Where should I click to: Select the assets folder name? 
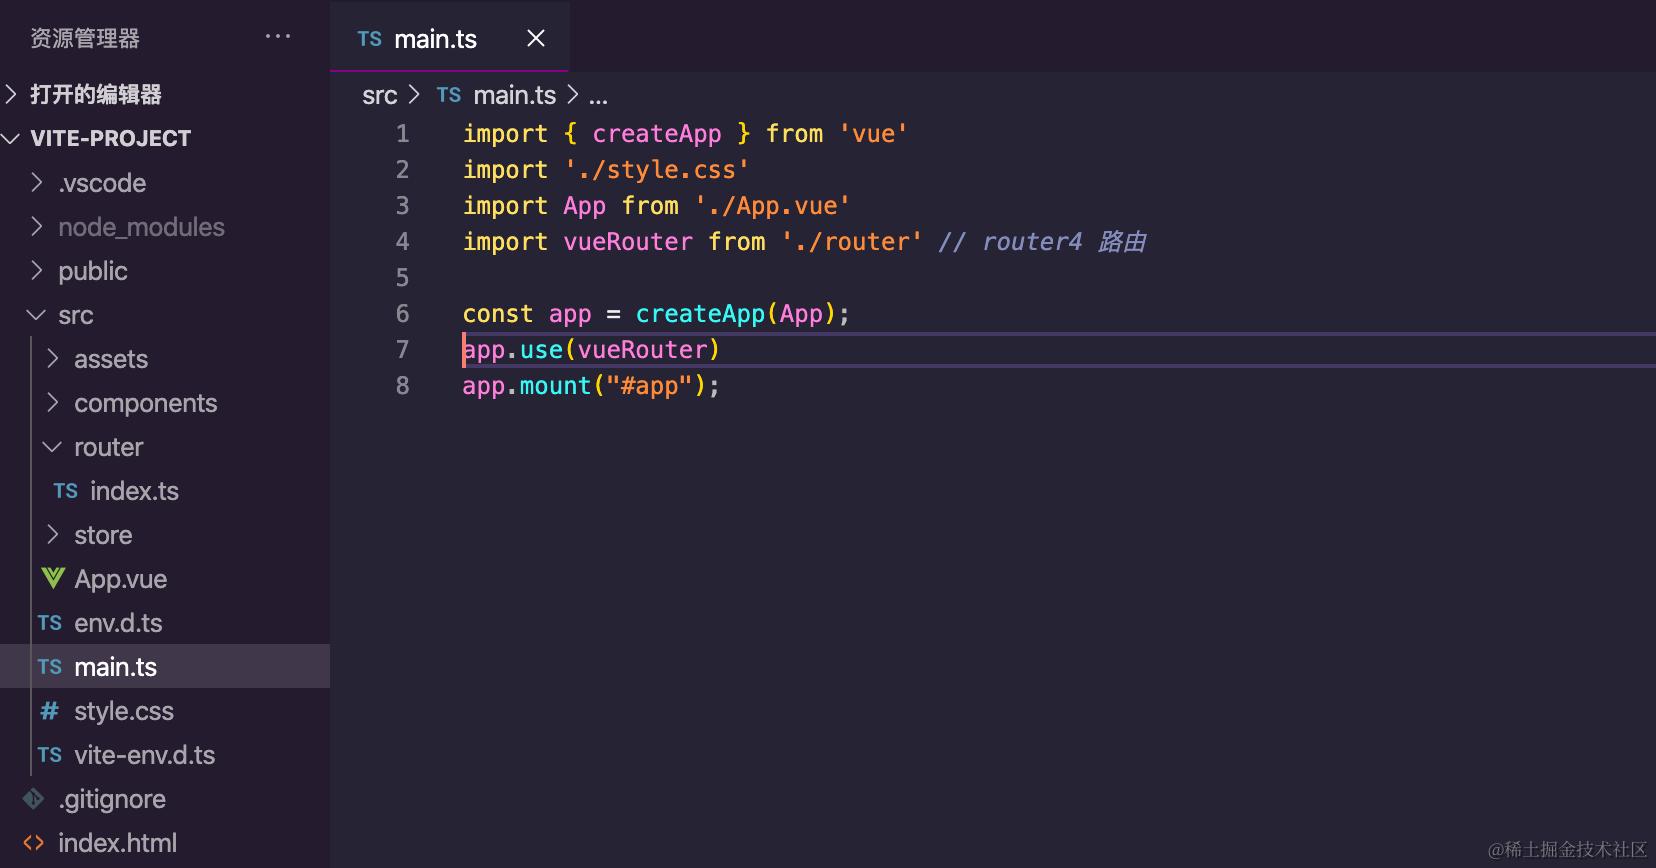pyautogui.click(x=111, y=359)
